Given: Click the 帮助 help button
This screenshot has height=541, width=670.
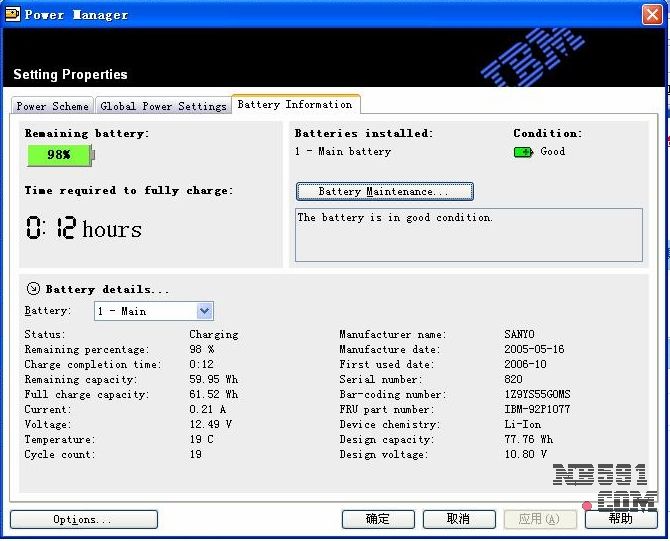Looking at the screenshot, I should point(621,520).
